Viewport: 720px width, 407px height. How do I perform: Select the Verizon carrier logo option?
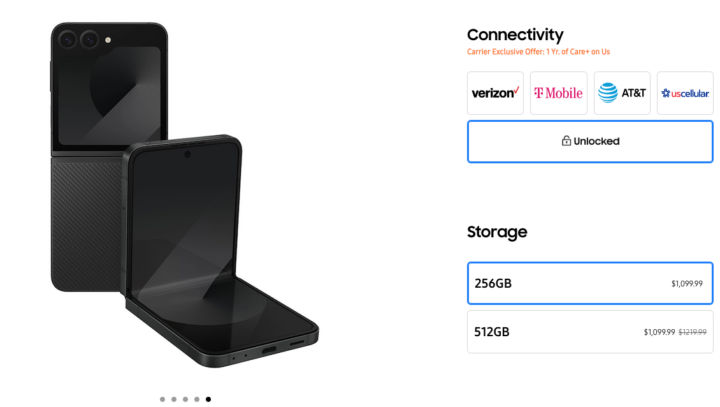coord(495,93)
